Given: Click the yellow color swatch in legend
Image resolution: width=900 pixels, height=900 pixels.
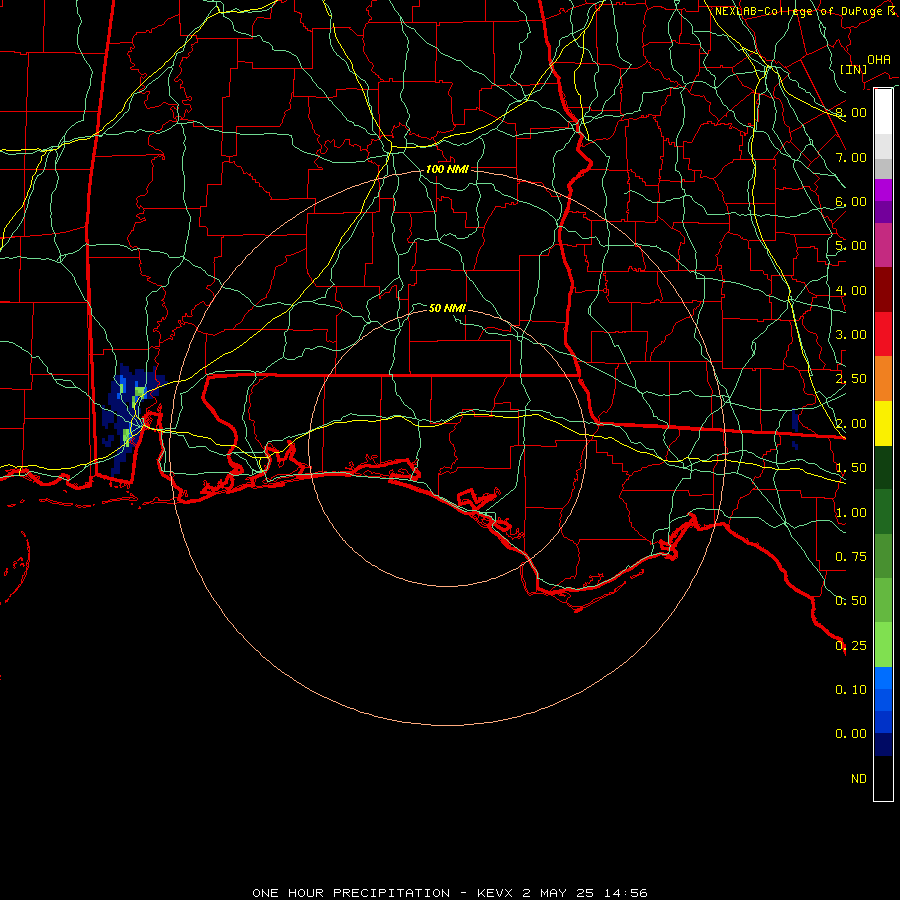Looking at the screenshot, I should point(883,423).
